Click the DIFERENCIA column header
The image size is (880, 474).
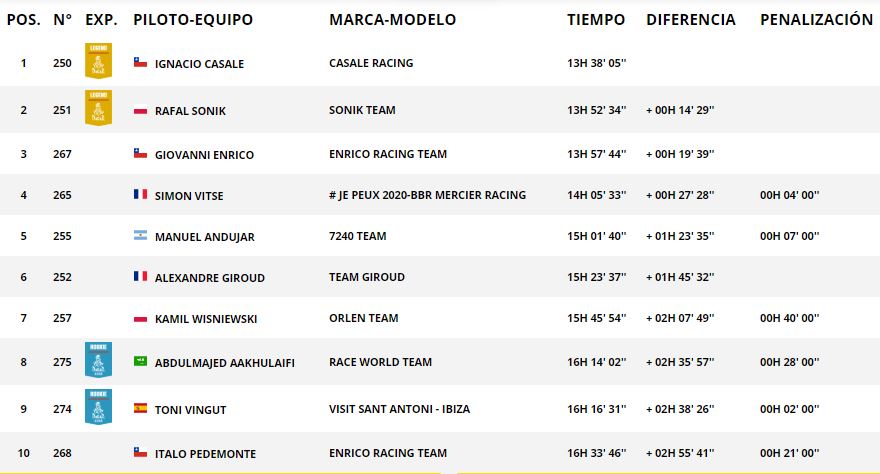coord(690,20)
